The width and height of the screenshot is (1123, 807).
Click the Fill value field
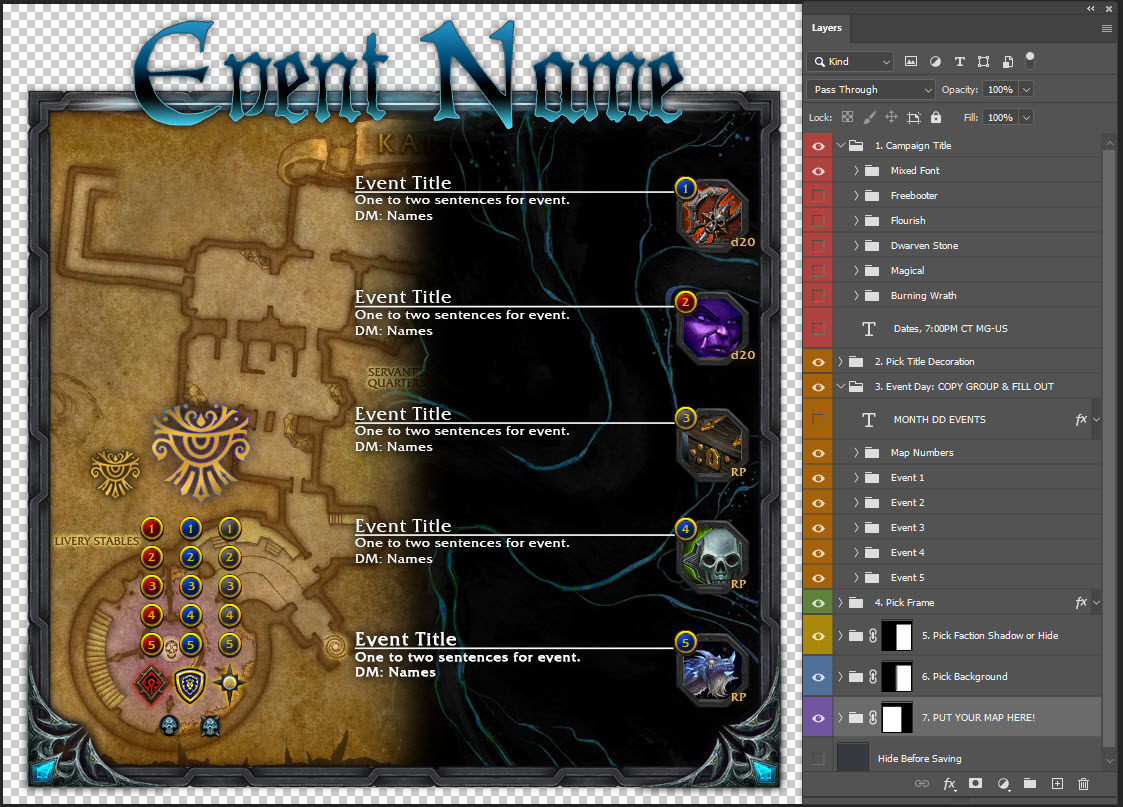pyautogui.click(x=1001, y=117)
